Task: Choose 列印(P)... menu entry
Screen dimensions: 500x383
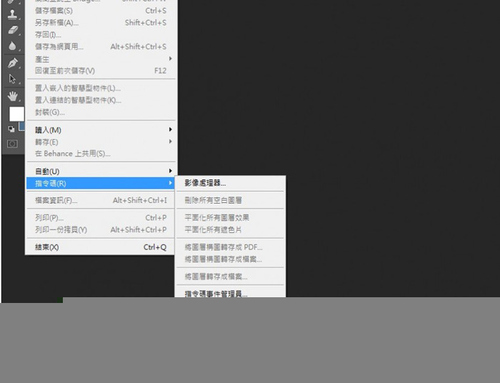Action: coord(101,218)
